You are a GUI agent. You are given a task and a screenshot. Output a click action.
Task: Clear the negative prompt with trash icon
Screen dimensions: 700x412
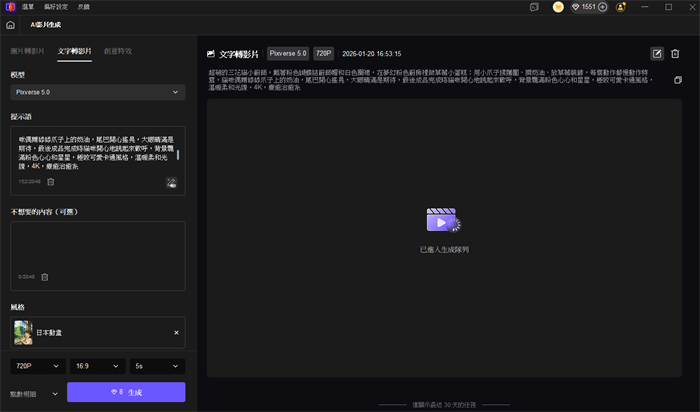pyautogui.click(x=45, y=277)
